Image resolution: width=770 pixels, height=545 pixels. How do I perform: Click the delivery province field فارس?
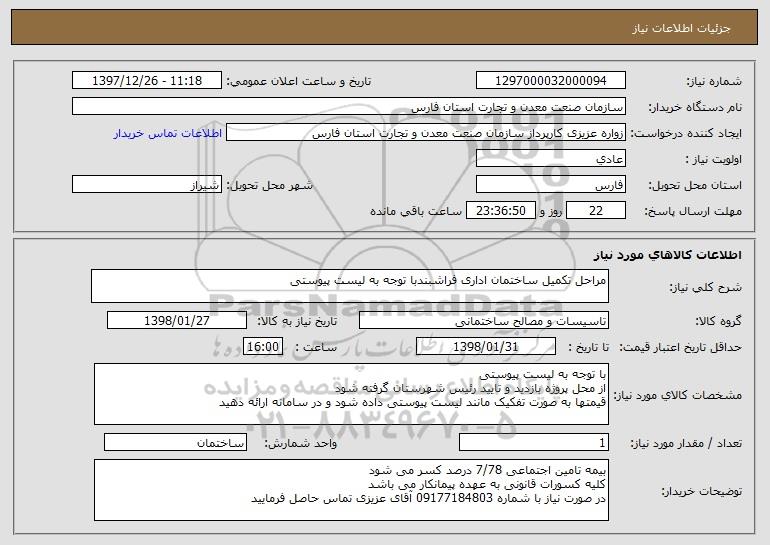pyautogui.click(x=550, y=185)
